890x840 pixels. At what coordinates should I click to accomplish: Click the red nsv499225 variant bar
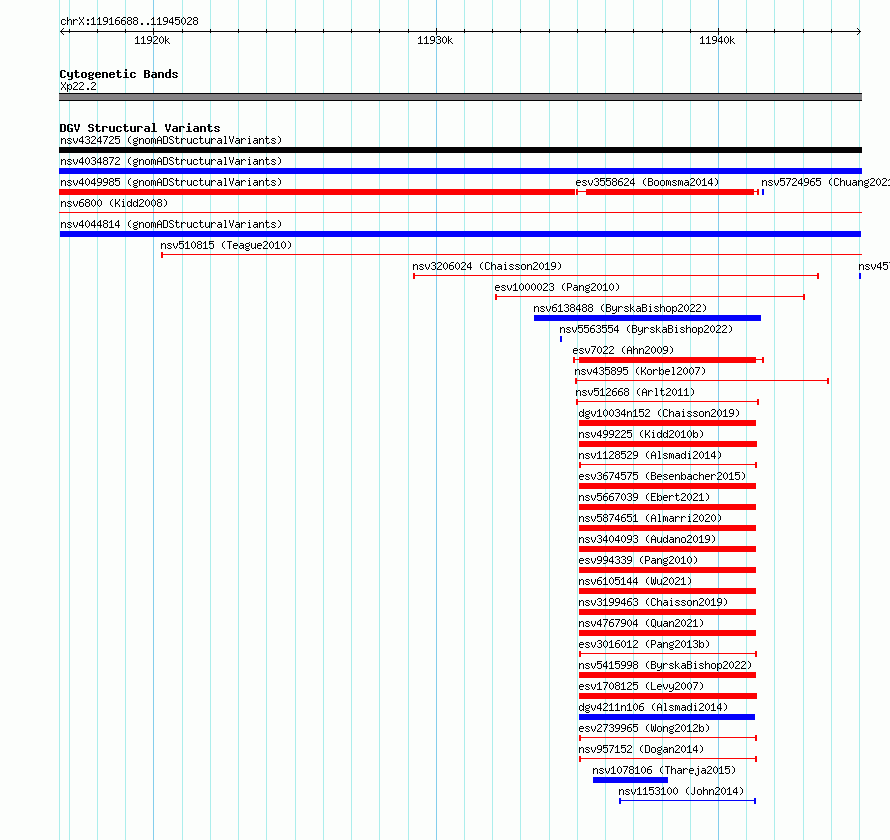click(x=668, y=444)
